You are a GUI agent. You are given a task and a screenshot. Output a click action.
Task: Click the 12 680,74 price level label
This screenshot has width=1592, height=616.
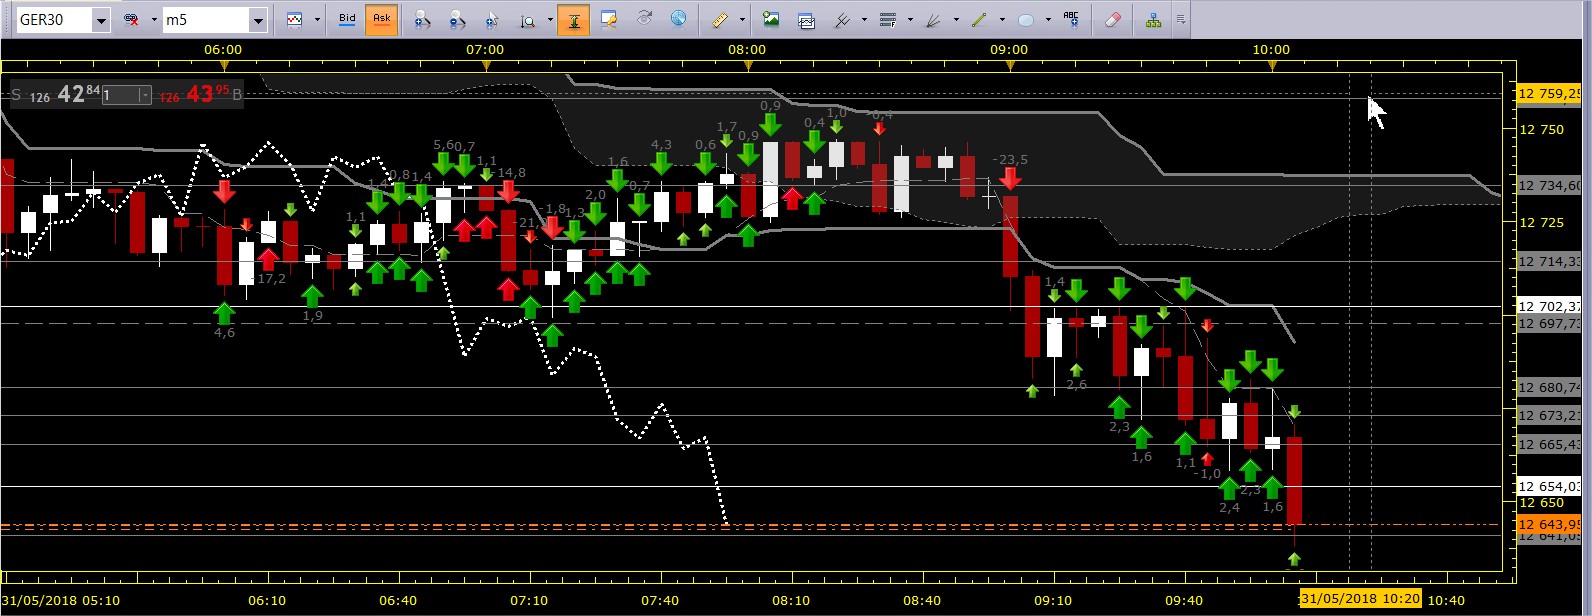(x=1549, y=388)
